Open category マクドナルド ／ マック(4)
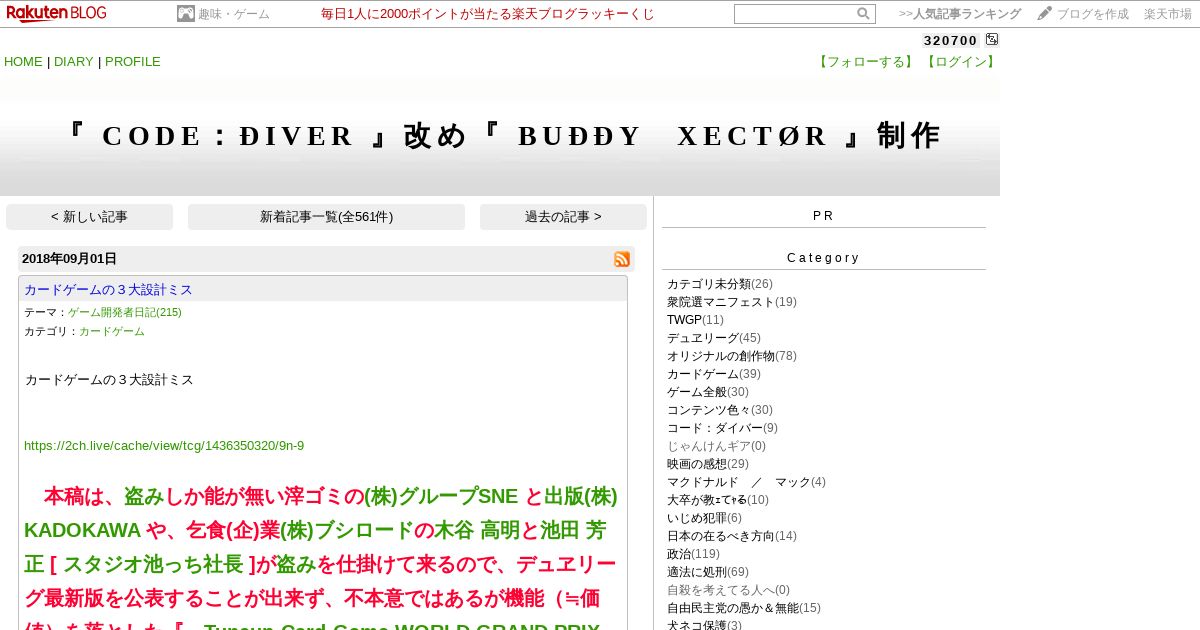The image size is (1200, 630). tap(746, 482)
